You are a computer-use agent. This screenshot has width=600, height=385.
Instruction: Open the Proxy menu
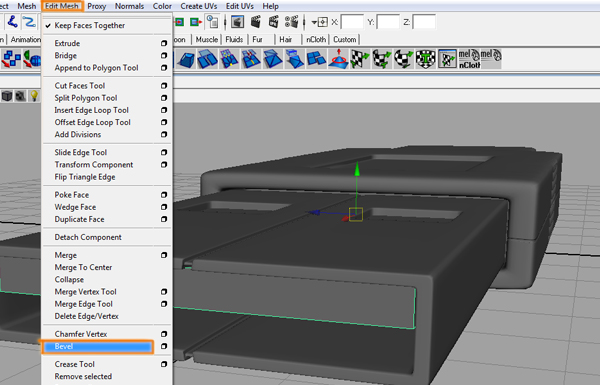(x=96, y=6)
